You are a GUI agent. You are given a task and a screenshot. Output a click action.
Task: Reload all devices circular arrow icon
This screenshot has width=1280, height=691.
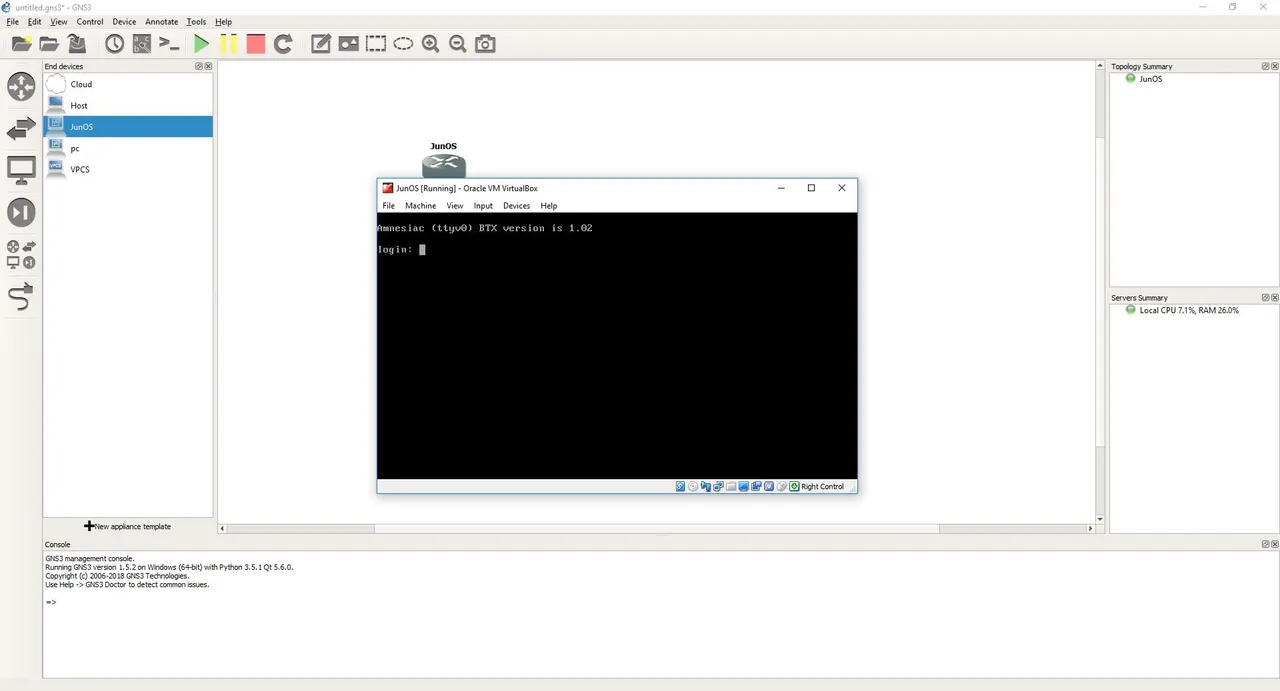(x=283, y=44)
